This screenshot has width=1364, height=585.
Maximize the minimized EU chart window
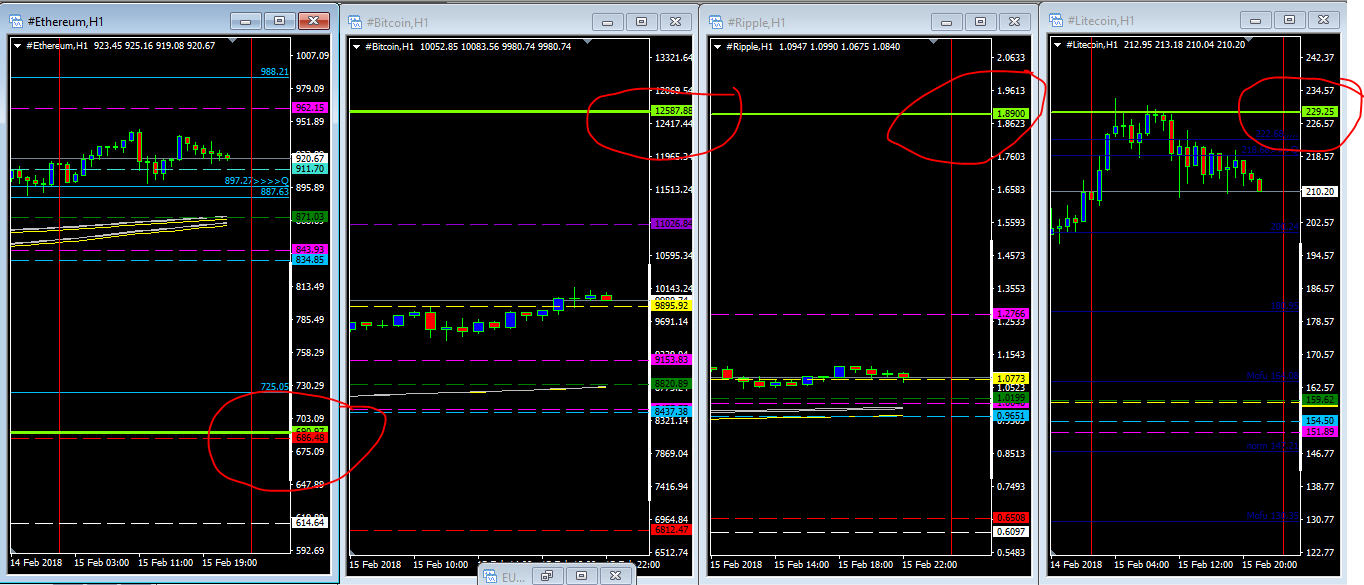coord(581,576)
